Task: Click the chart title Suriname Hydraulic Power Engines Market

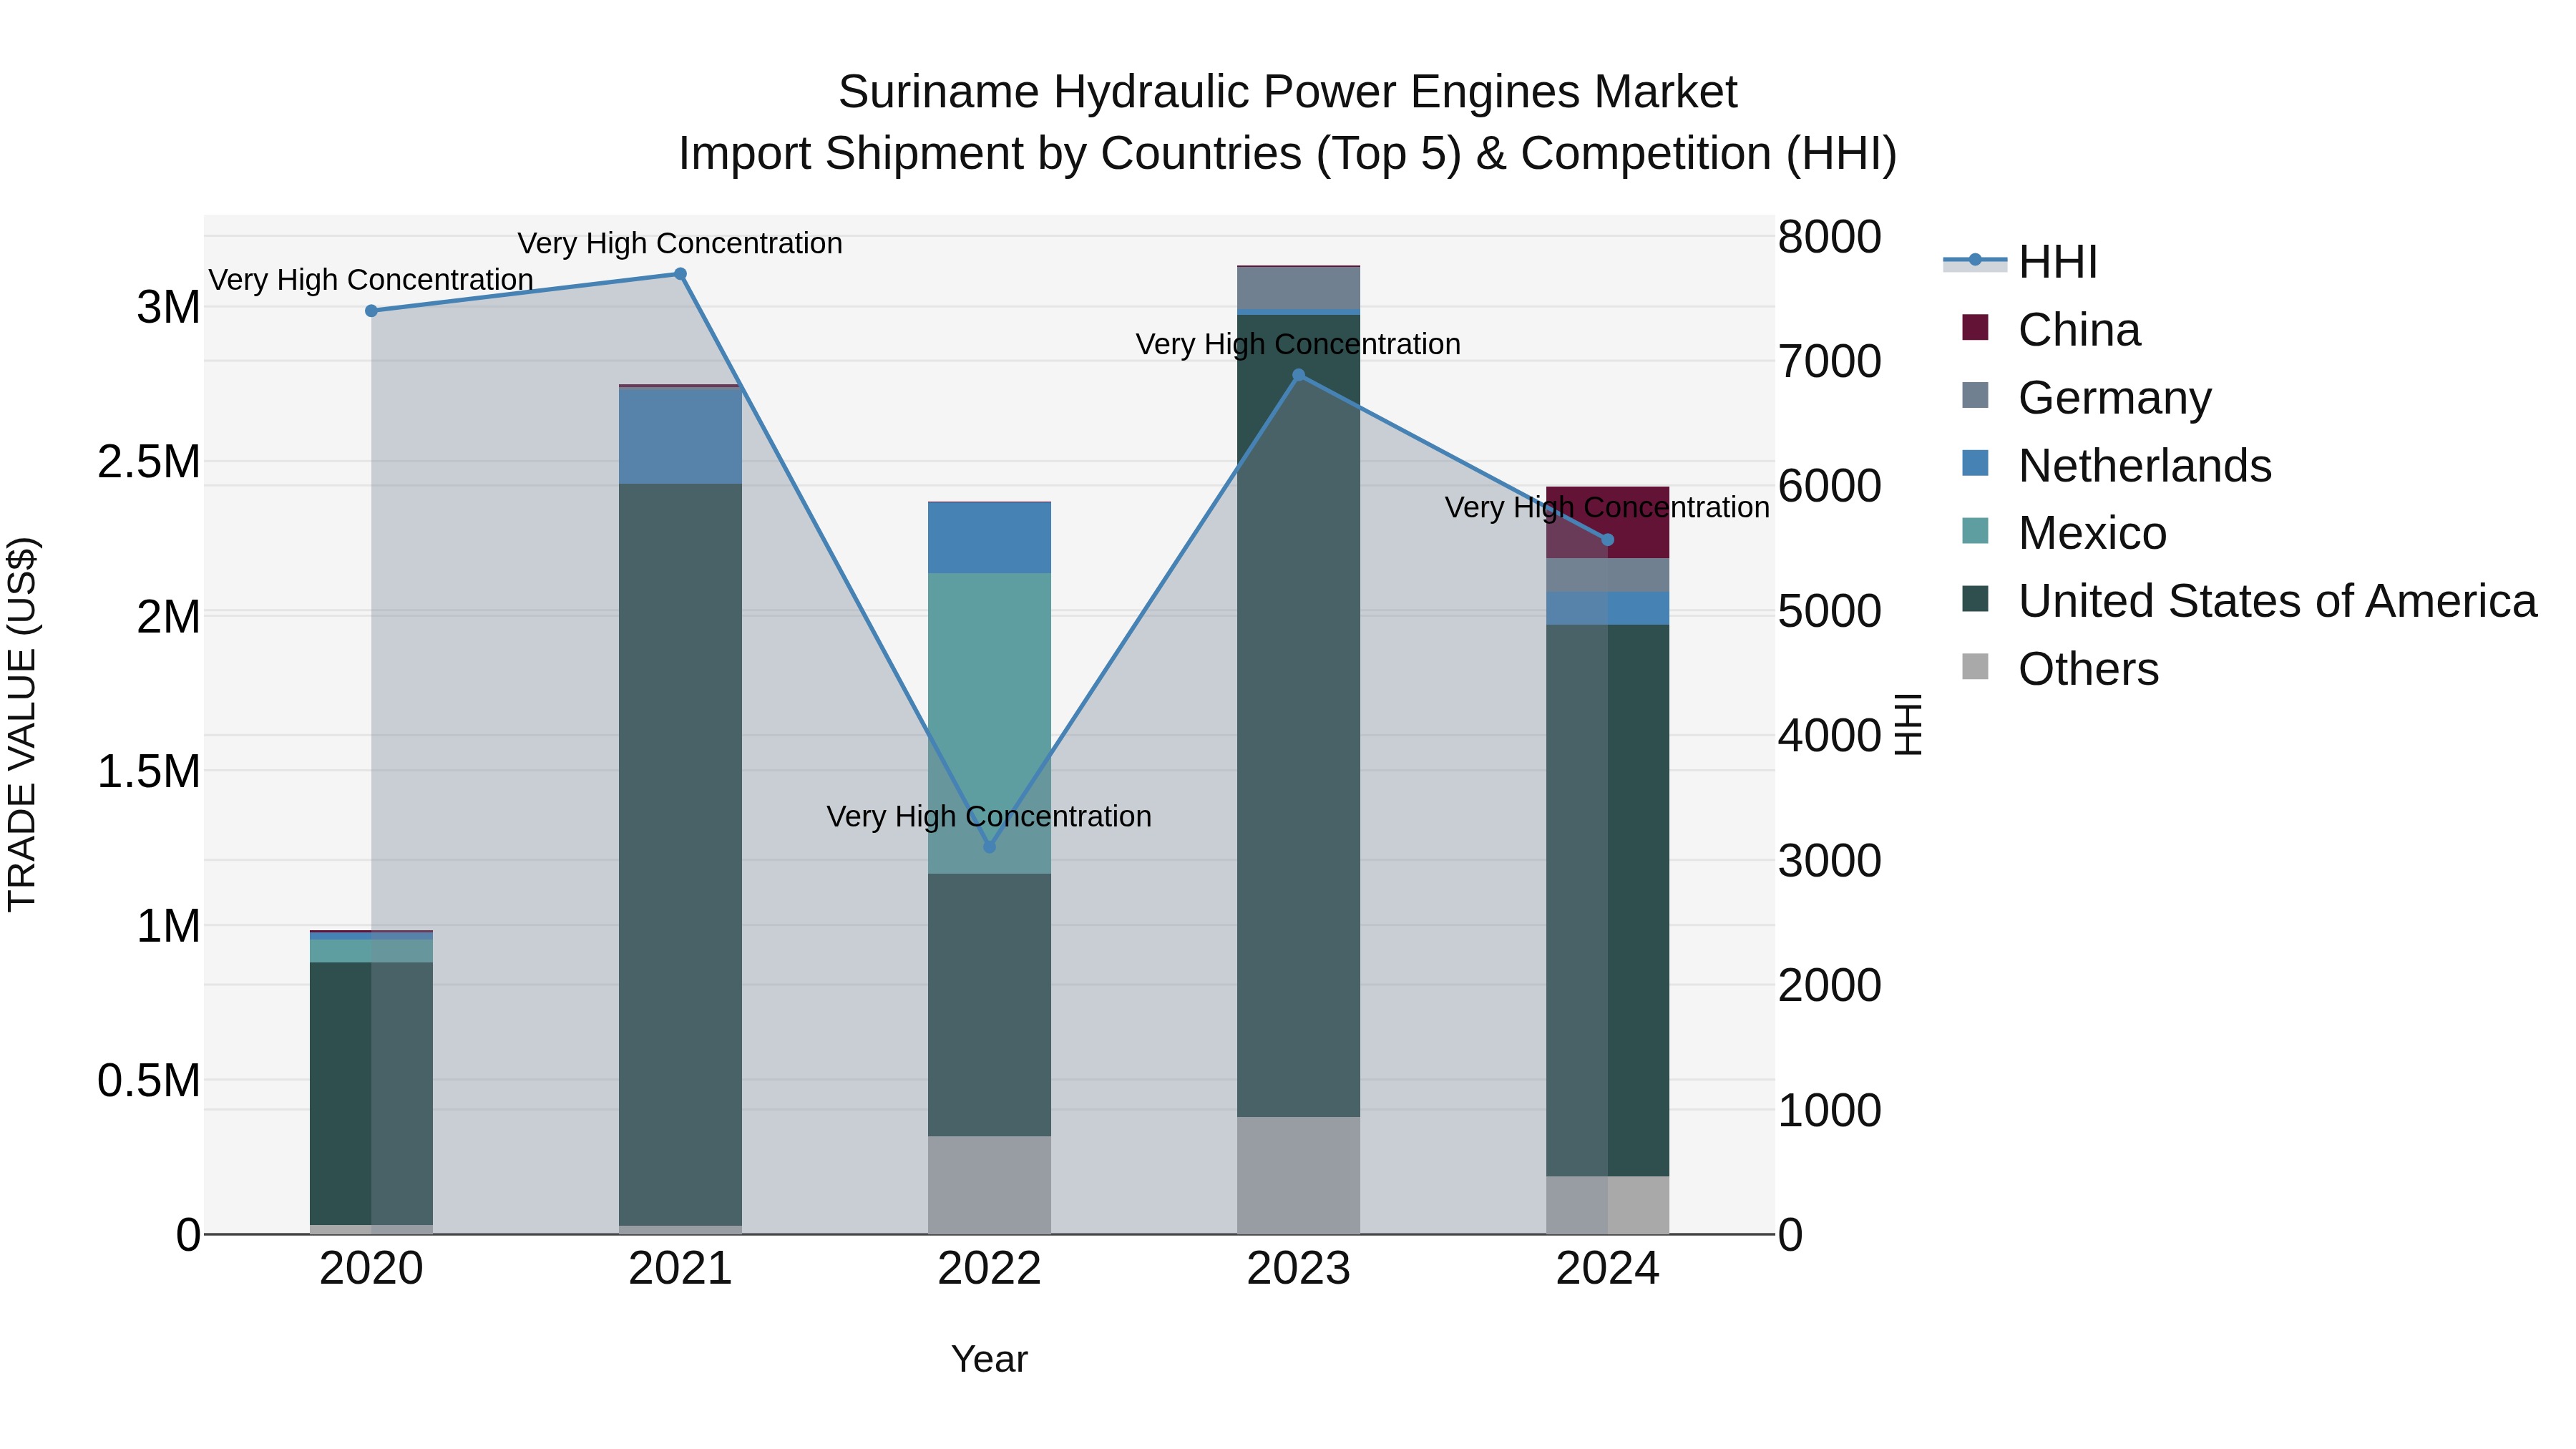Action: tap(1288, 92)
